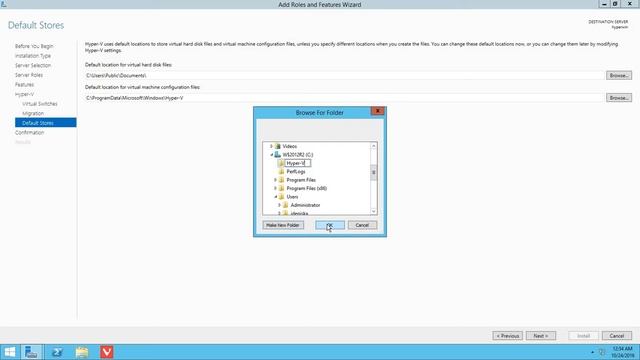Click the Administrator folder icon
The height and width of the screenshot is (360, 640).
[285, 205]
